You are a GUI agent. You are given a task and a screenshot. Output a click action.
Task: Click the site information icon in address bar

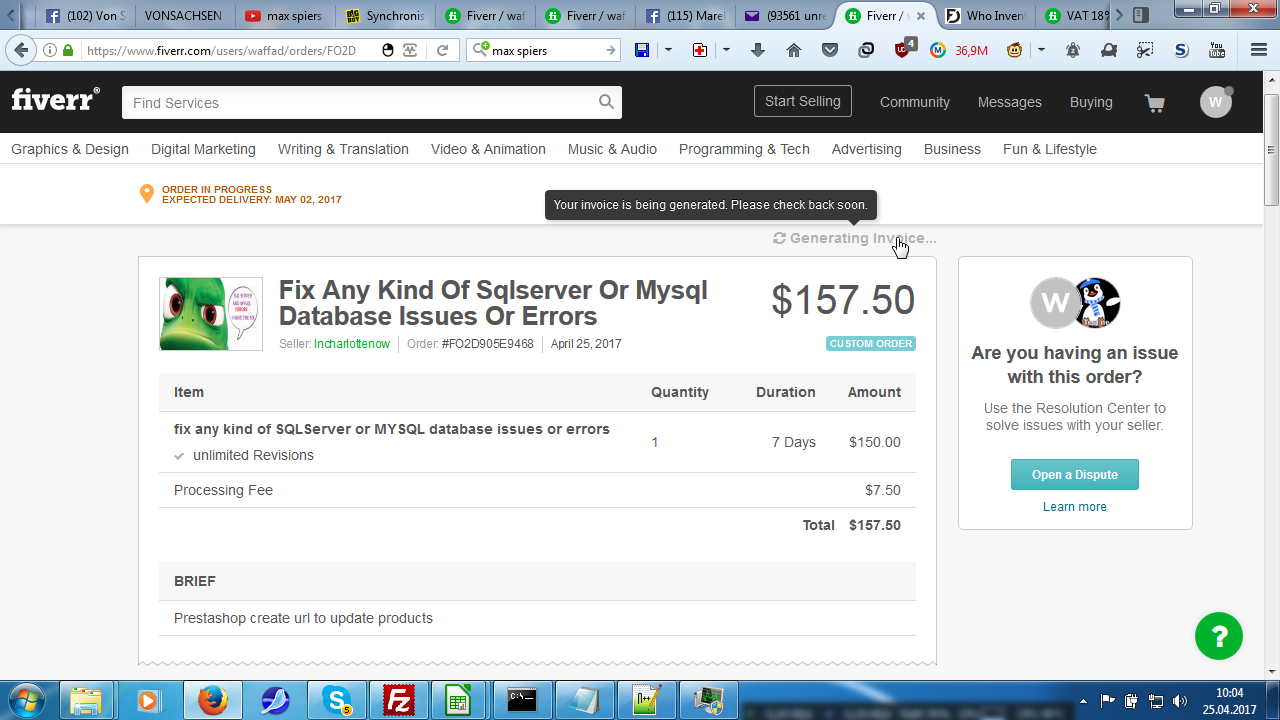click(x=50, y=50)
